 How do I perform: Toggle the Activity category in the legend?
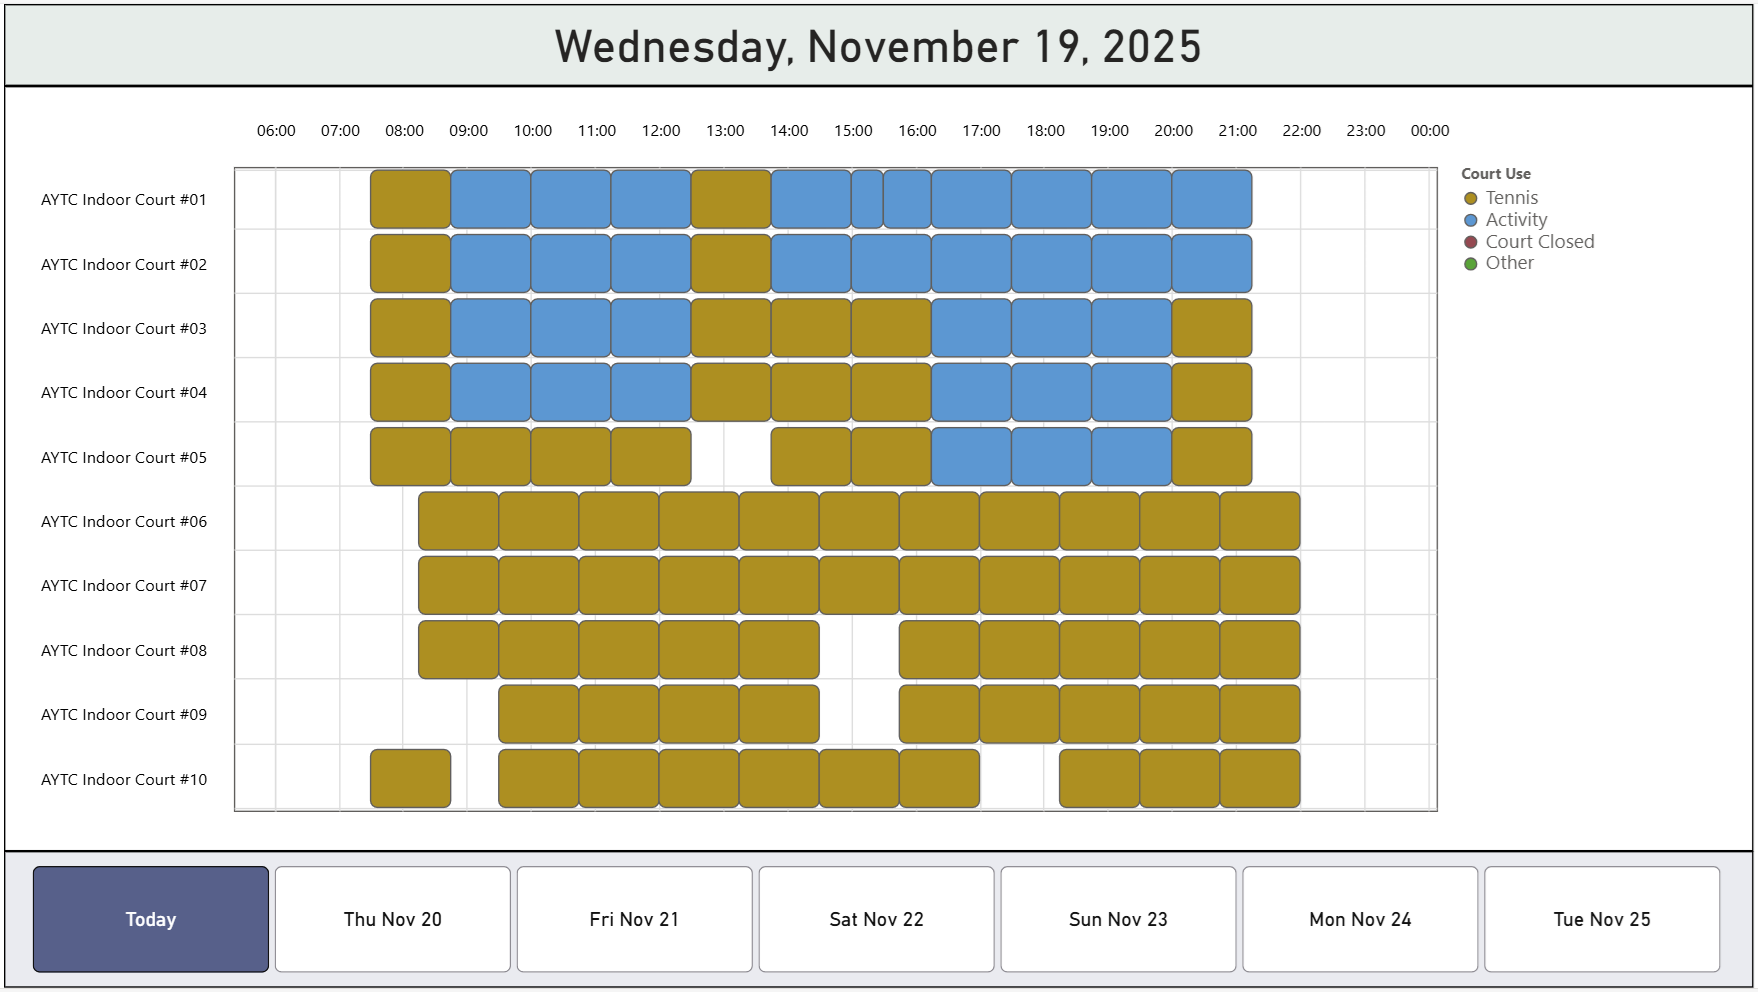point(1515,219)
